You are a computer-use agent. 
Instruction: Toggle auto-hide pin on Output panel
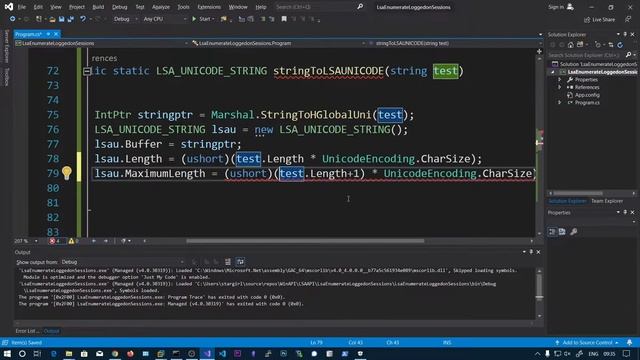pyautogui.click(x=531, y=252)
